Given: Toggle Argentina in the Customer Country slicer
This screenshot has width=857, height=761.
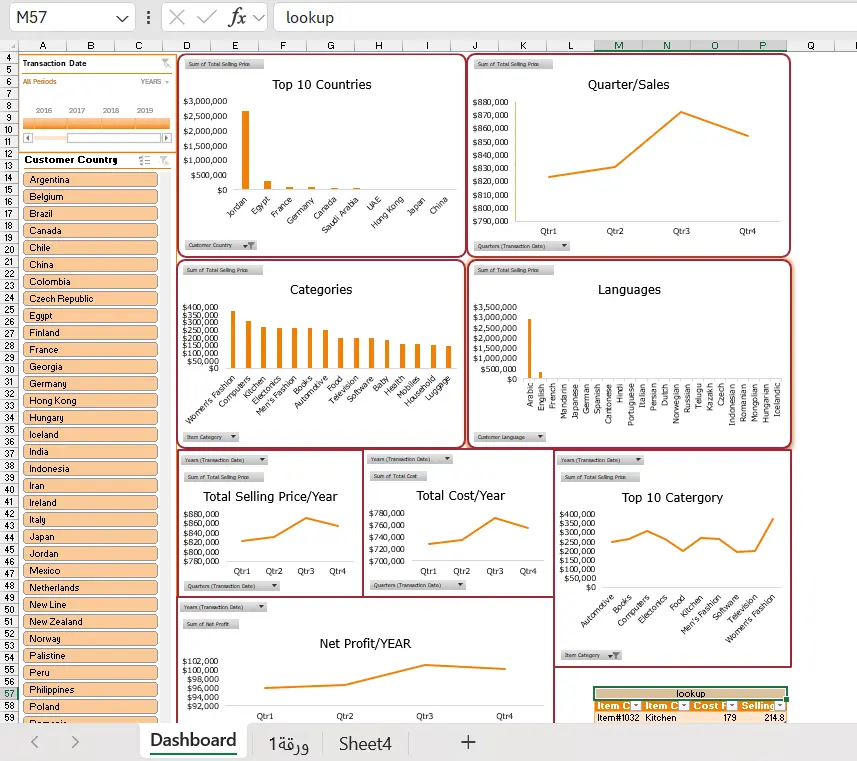Looking at the screenshot, I should point(90,179).
